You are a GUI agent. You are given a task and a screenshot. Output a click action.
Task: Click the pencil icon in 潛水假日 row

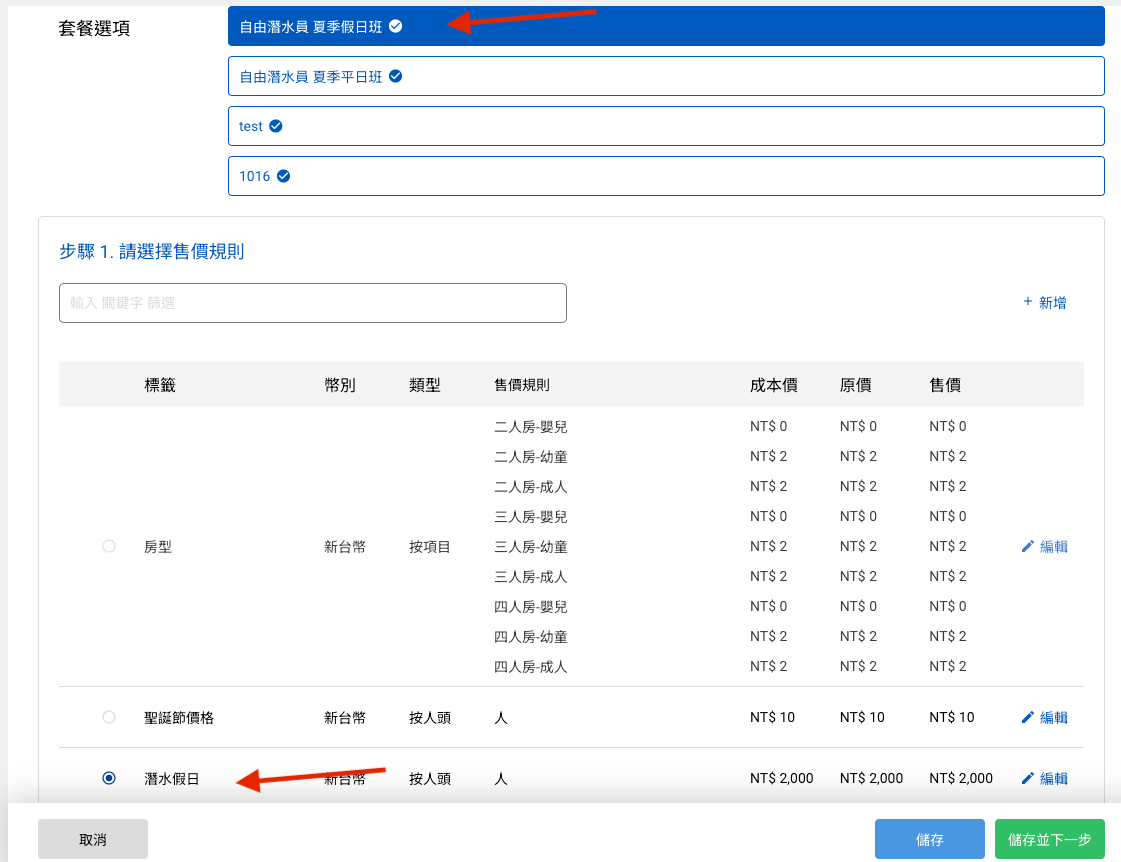tap(1028, 778)
